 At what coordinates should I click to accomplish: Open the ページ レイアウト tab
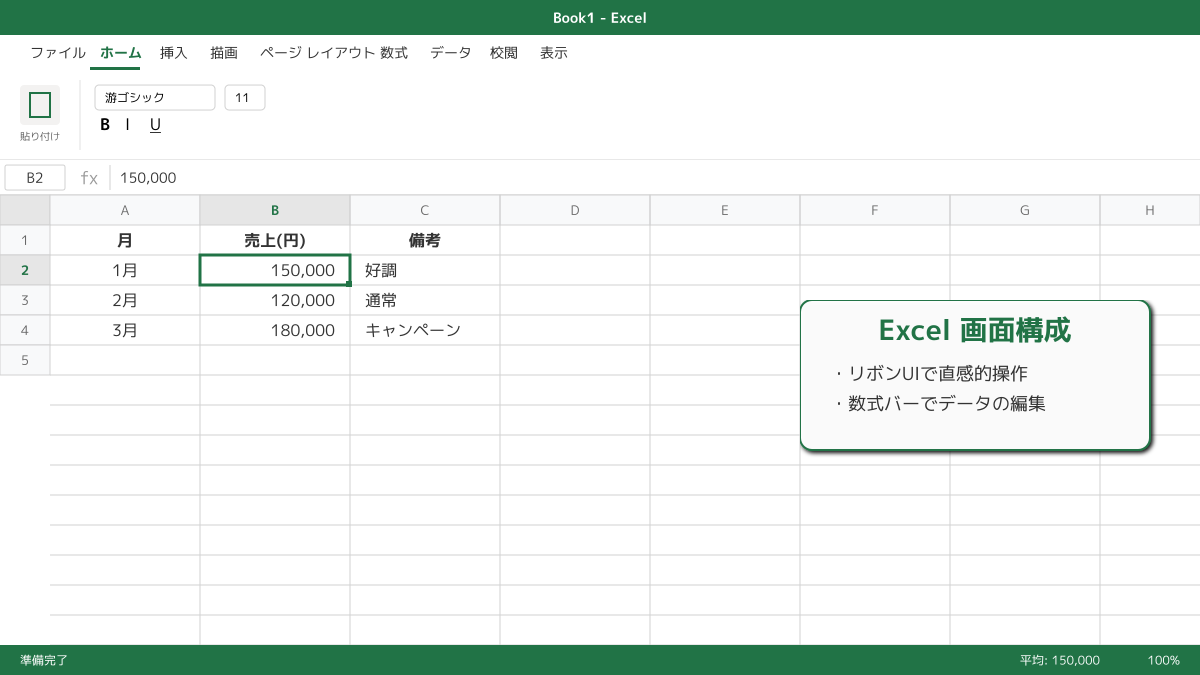[317, 53]
